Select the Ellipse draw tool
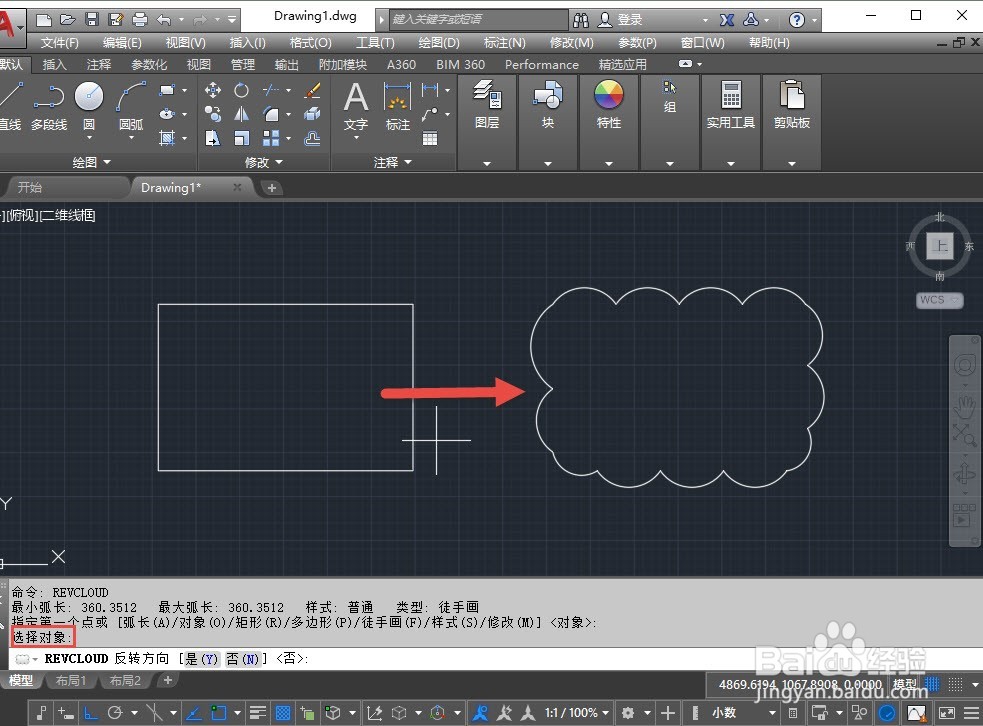 (x=167, y=114)
